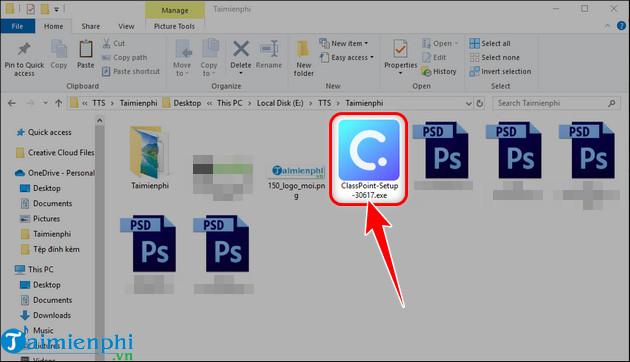Open the File menu
Image resolution: width=630 pixels, height=362 pixels.
17,26
